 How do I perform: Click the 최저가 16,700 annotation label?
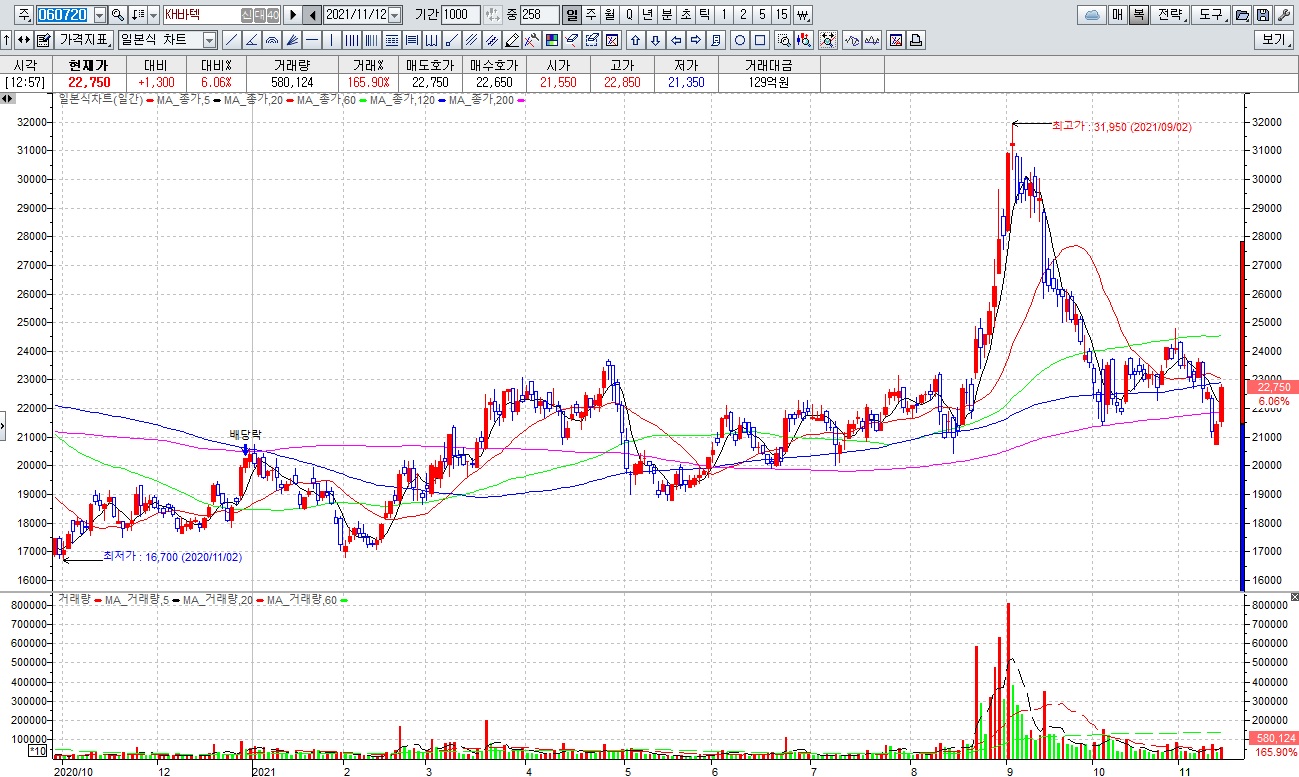[172, 557]
